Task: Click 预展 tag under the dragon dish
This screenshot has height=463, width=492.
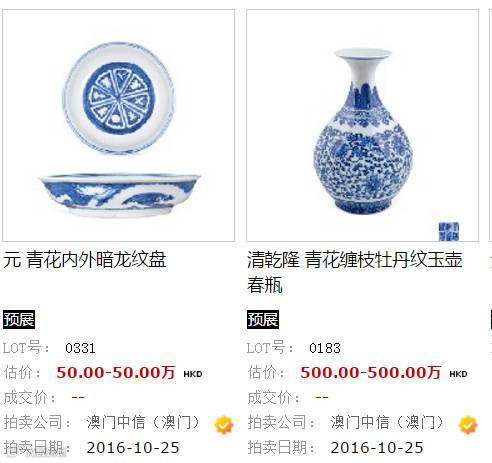Action: click(19, 320)
